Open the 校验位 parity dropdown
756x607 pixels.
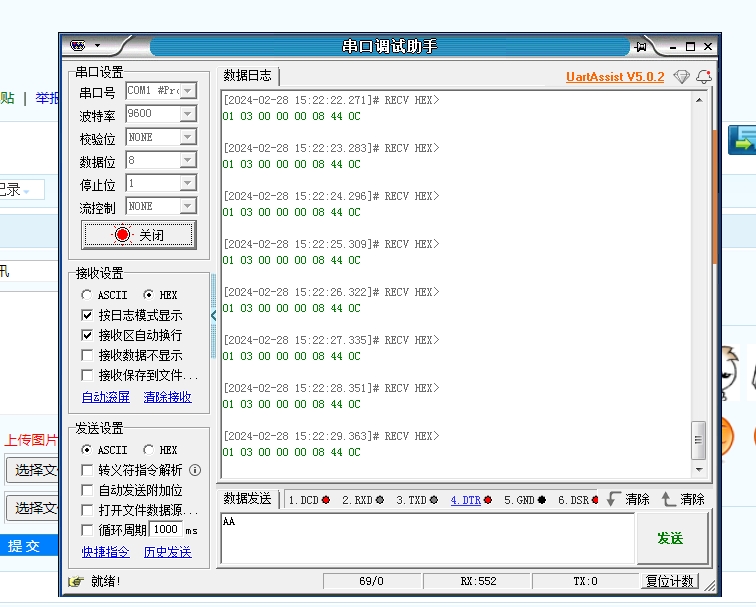click(187, 137)
